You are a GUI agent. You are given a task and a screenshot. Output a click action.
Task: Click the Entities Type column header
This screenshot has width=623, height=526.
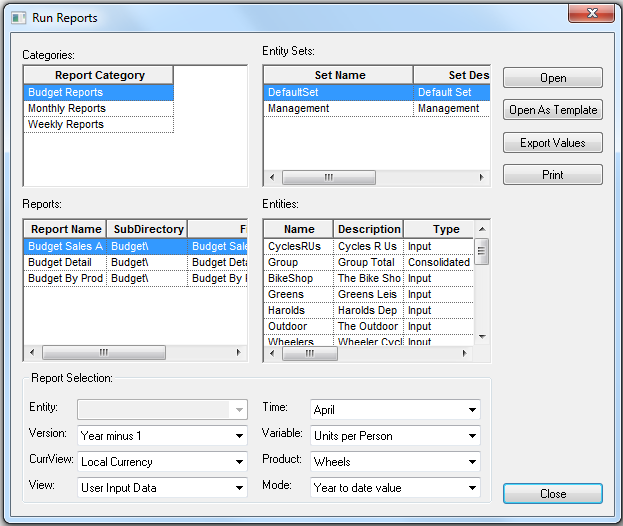click(439, 229)
